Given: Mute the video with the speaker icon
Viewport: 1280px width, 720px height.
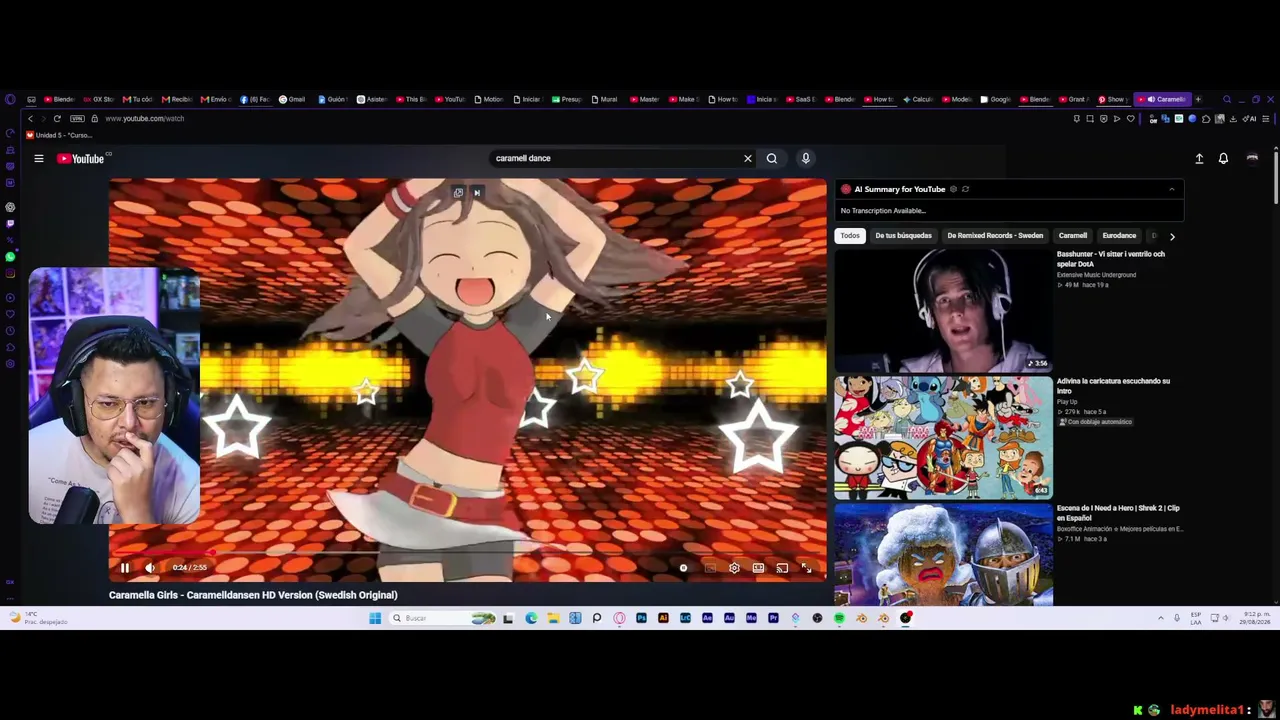Looking at the screenshot, I should [150, 568].
